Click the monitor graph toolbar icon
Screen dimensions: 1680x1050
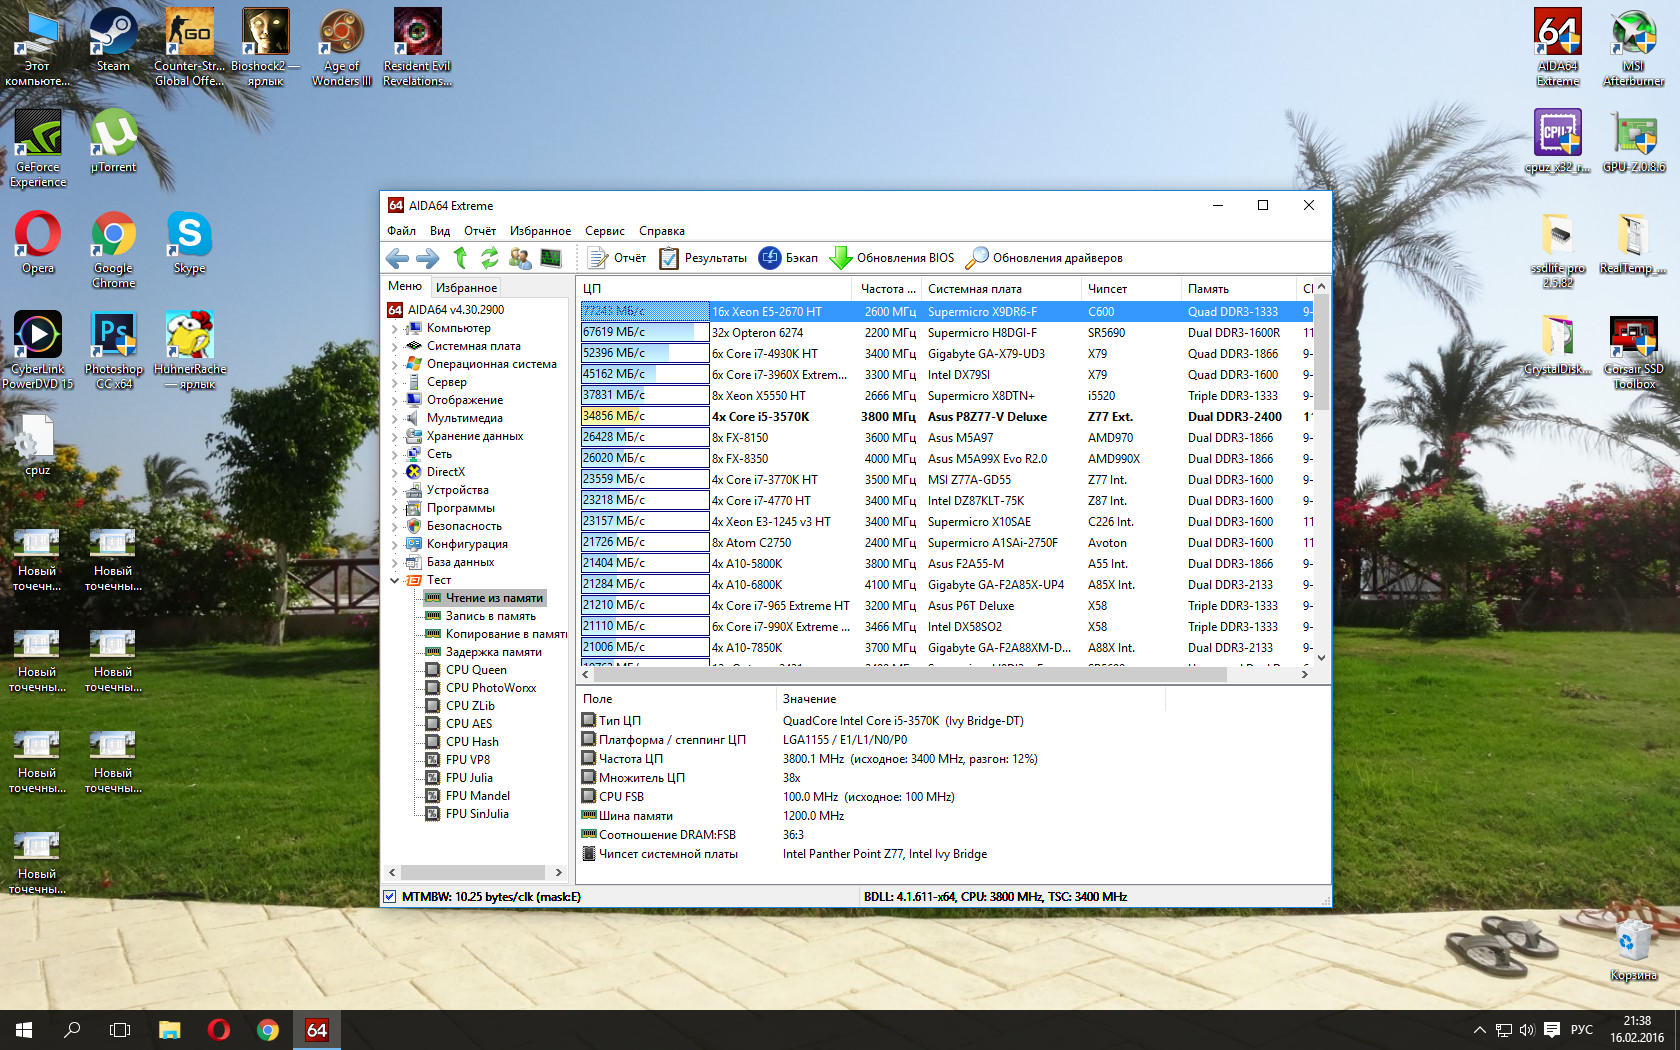coord(551,258)
